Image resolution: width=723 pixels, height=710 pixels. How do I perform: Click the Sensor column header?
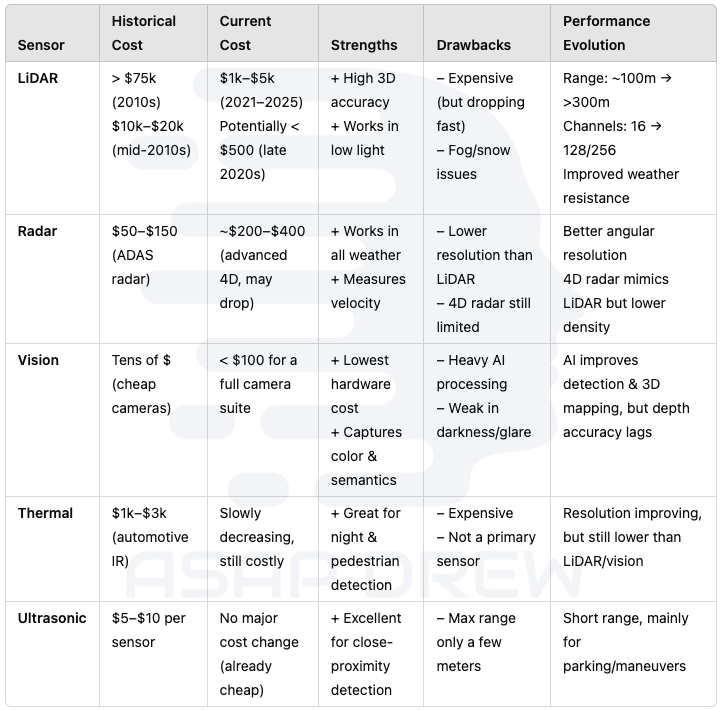(x=41, y=45)
